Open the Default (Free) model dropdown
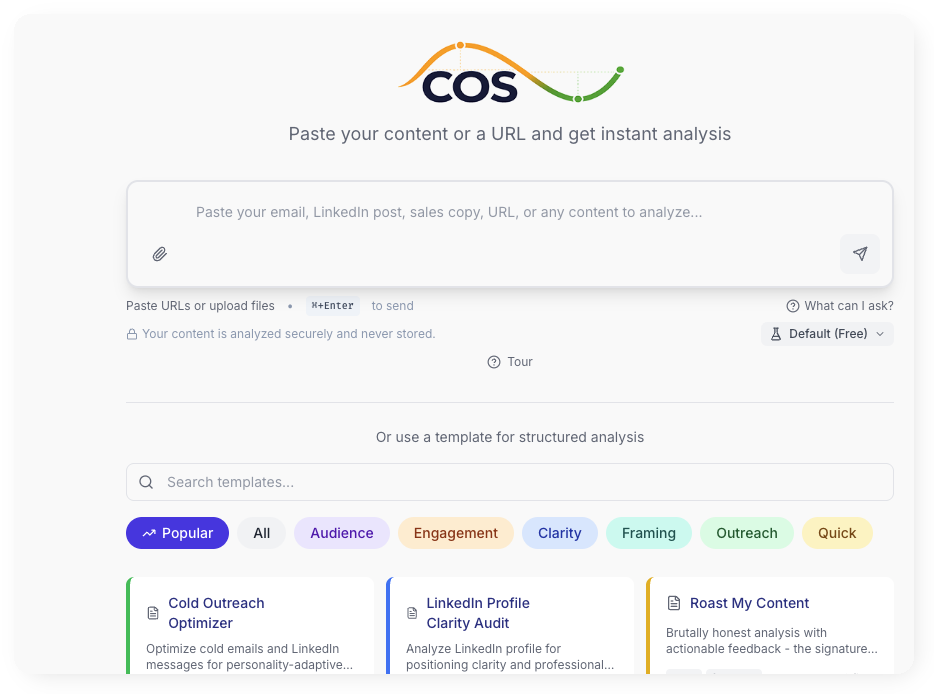The width and height of the screenshot is (934, 694). (x=827, y=333)
